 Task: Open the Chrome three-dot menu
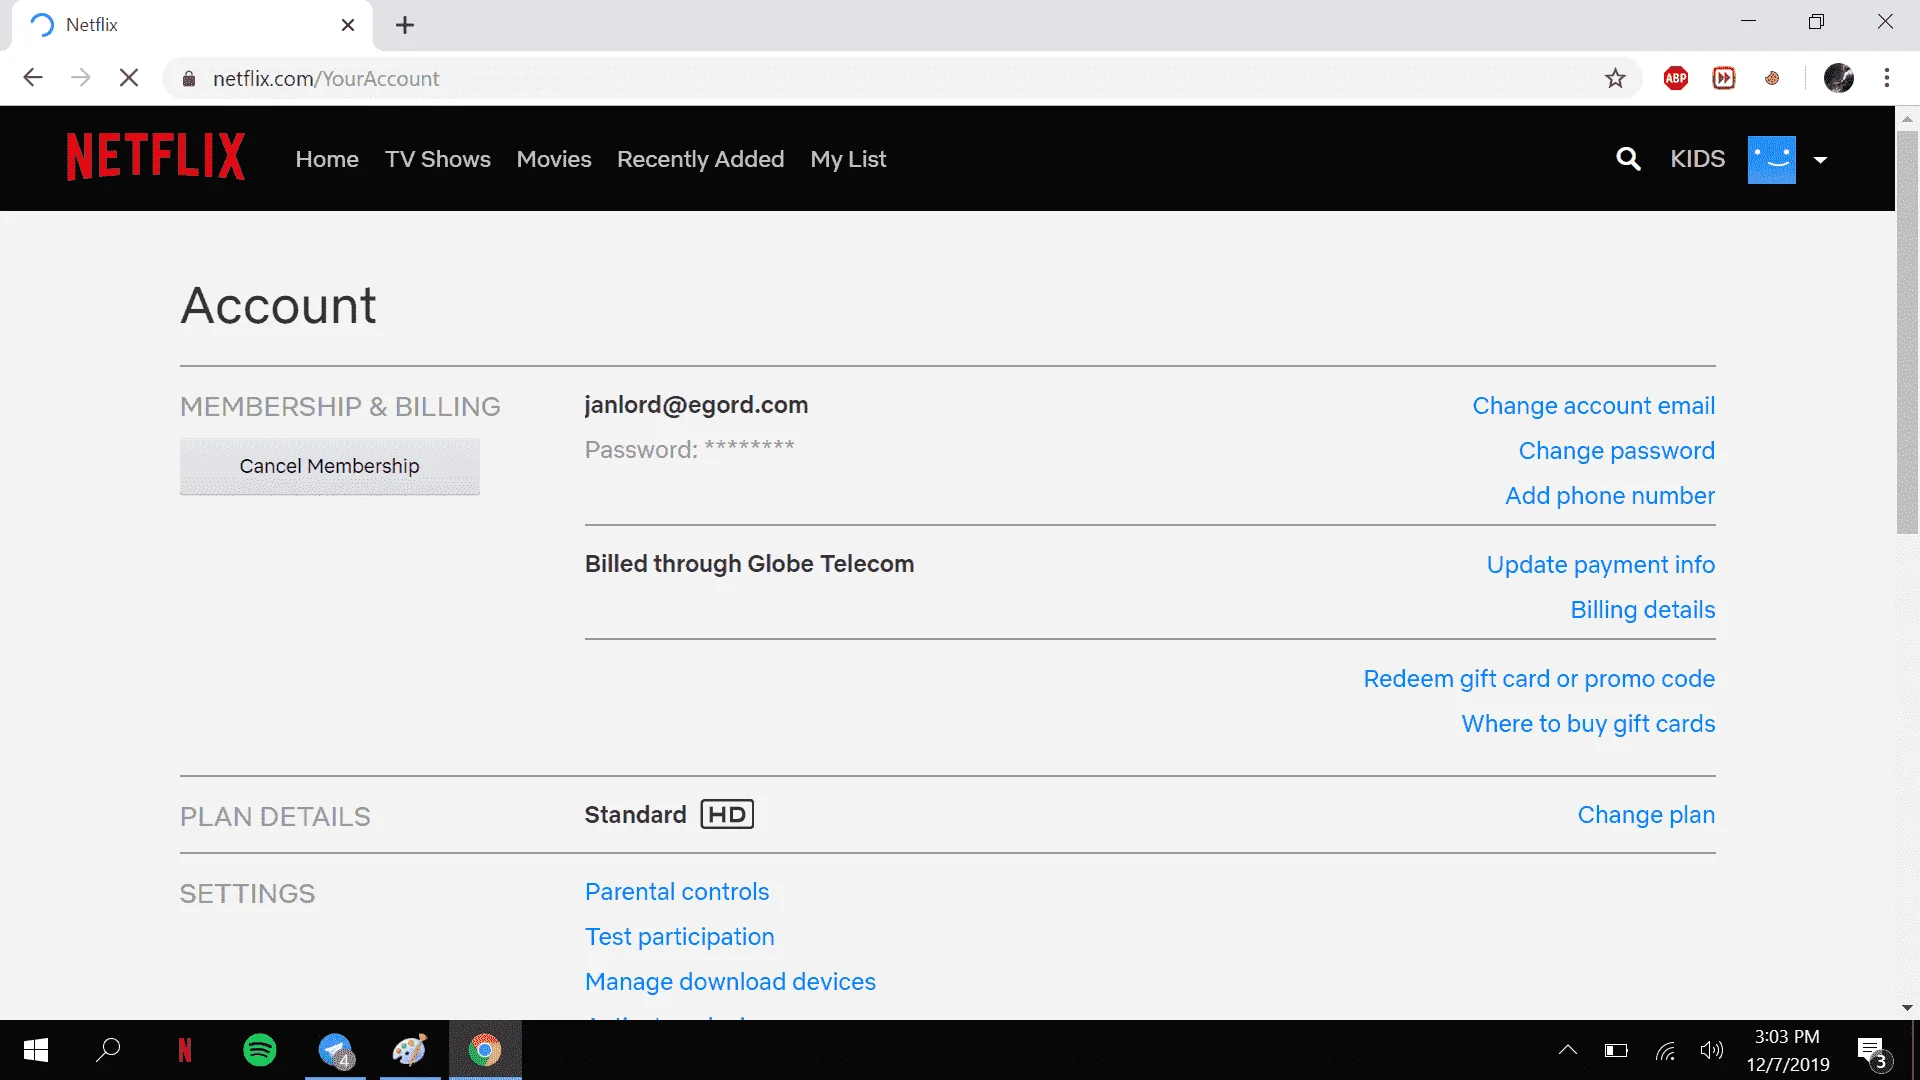[1887, 78]
